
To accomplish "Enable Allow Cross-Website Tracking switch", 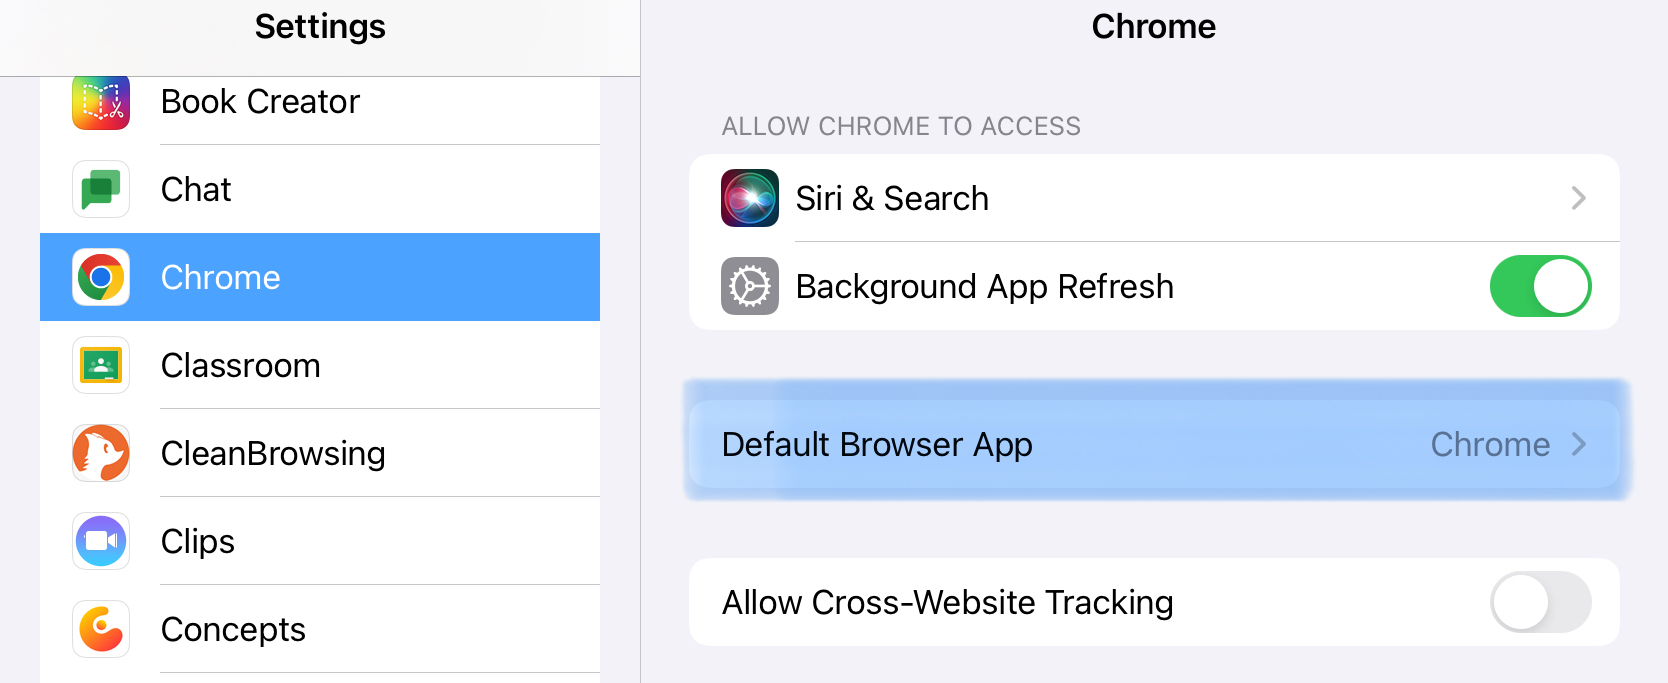I will point(1540,602).
